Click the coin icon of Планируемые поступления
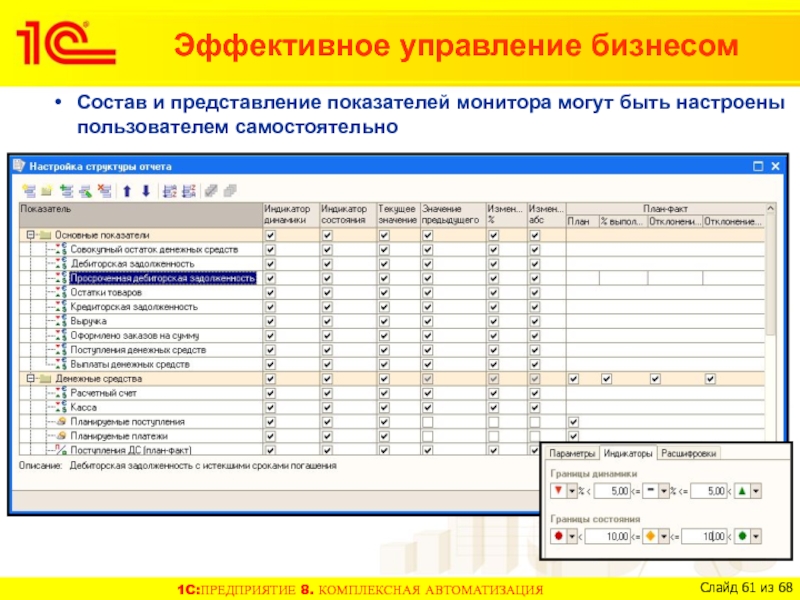This screenshot has width=800, height=600. coord(61,421)
